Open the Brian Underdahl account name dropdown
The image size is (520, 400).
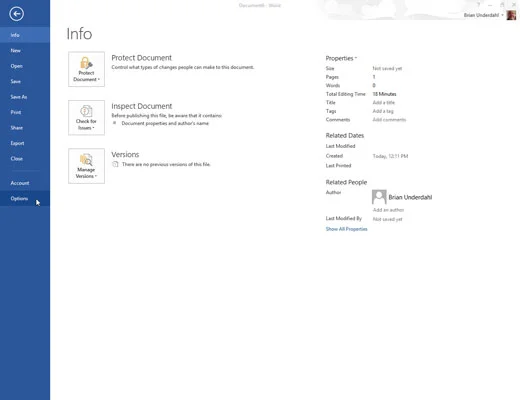pos(484,15)
